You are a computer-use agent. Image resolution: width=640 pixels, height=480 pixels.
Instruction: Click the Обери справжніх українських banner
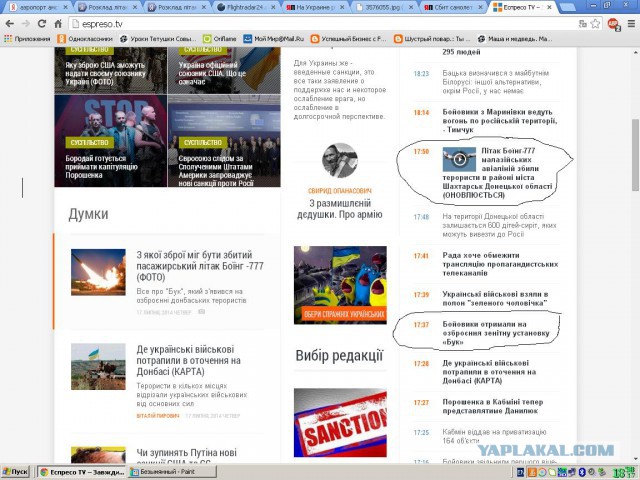coord(340,285)
